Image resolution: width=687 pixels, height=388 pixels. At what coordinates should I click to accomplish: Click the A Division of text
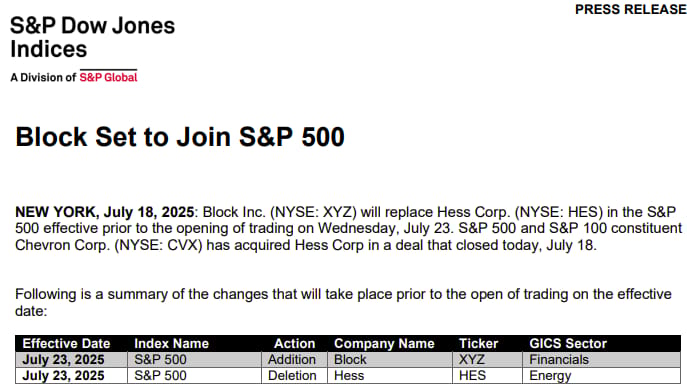click(43, 78)
